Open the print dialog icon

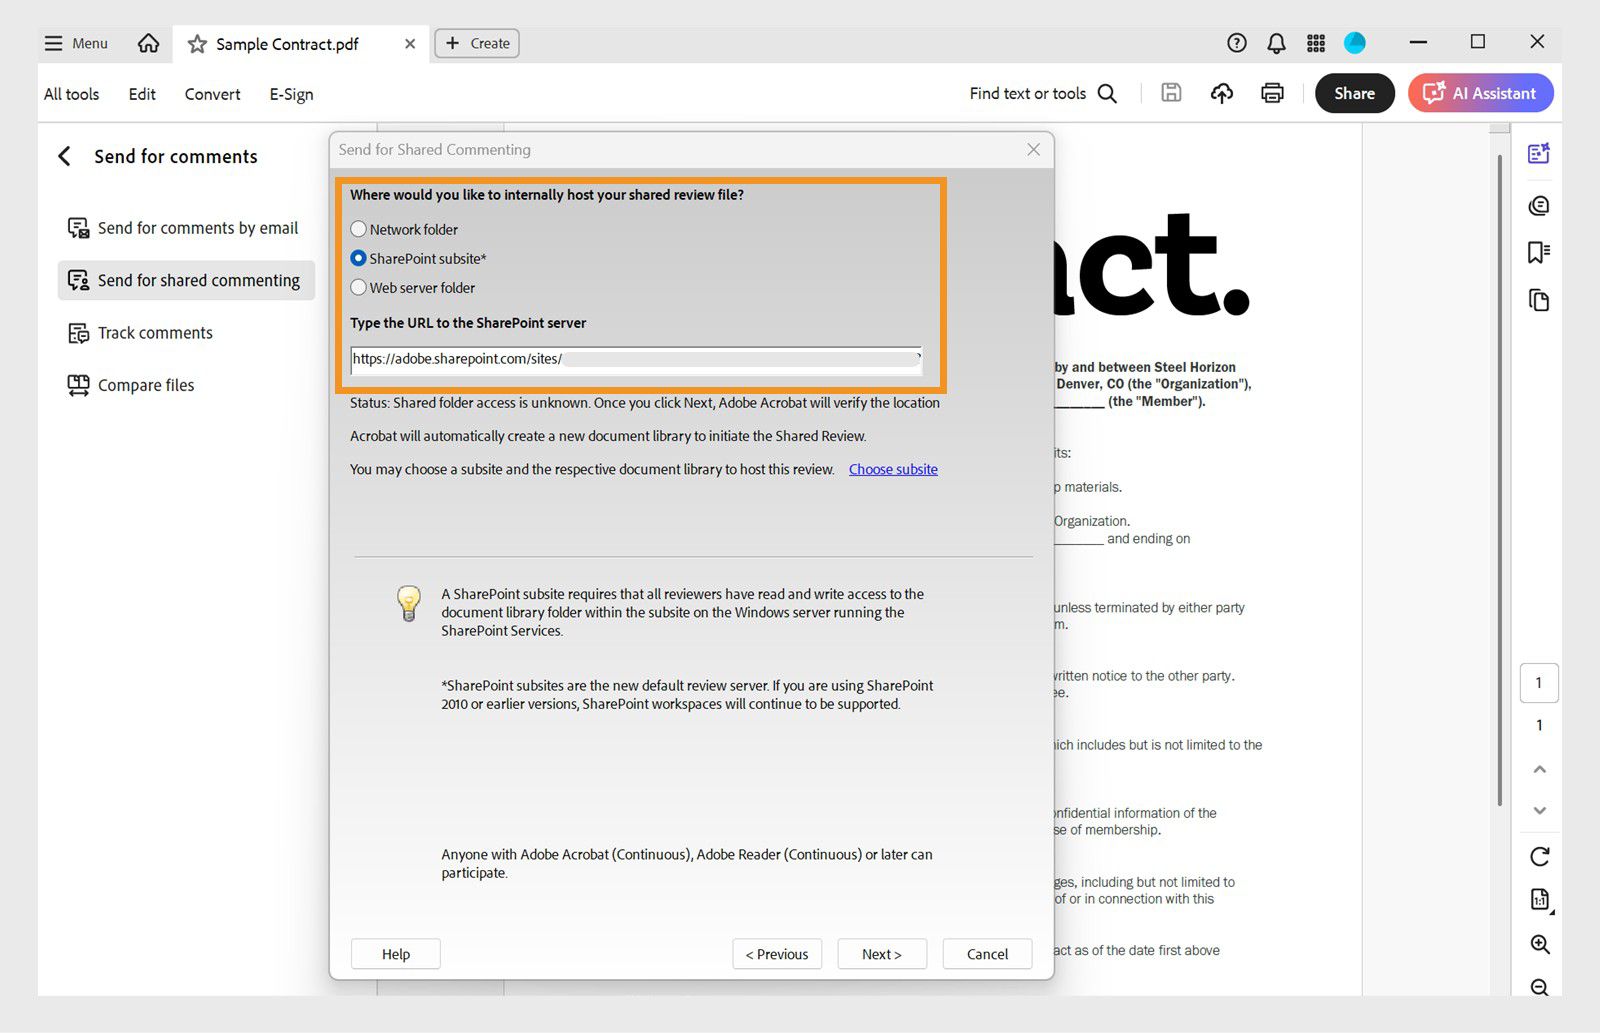click(1271, 93)
